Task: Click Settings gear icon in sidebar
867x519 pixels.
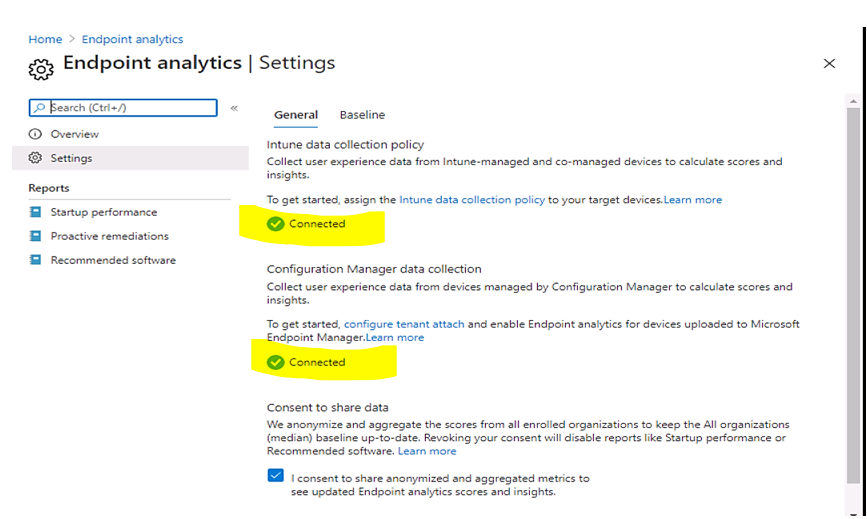Action: click(x=35, y=158)
